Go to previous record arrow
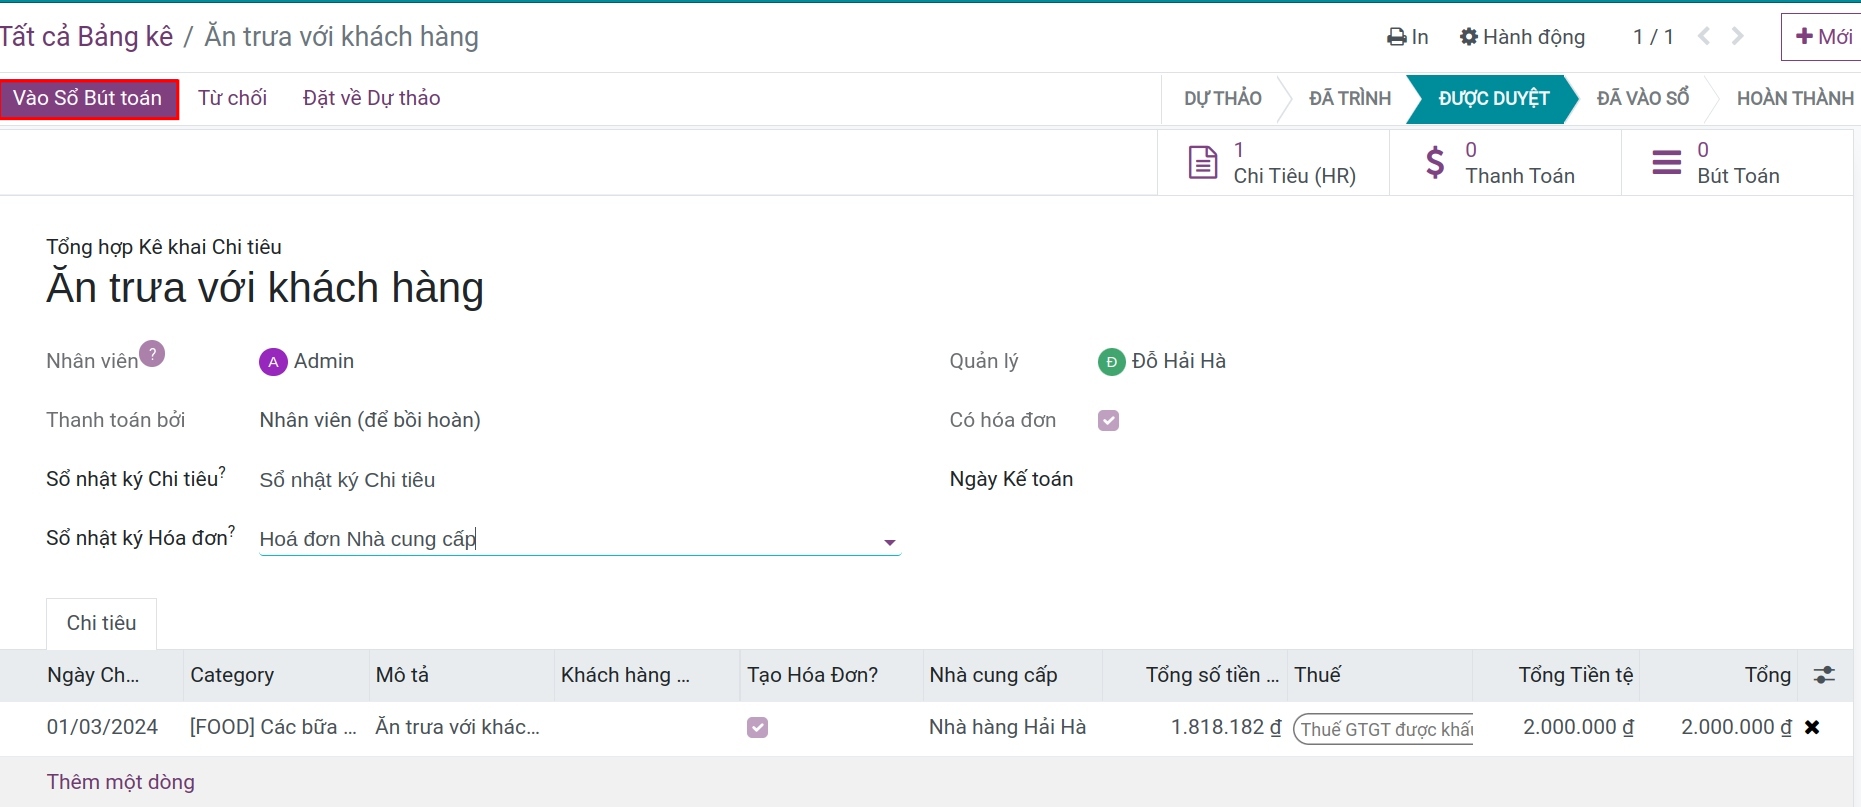The image size is (1861, 807). 1704,37
